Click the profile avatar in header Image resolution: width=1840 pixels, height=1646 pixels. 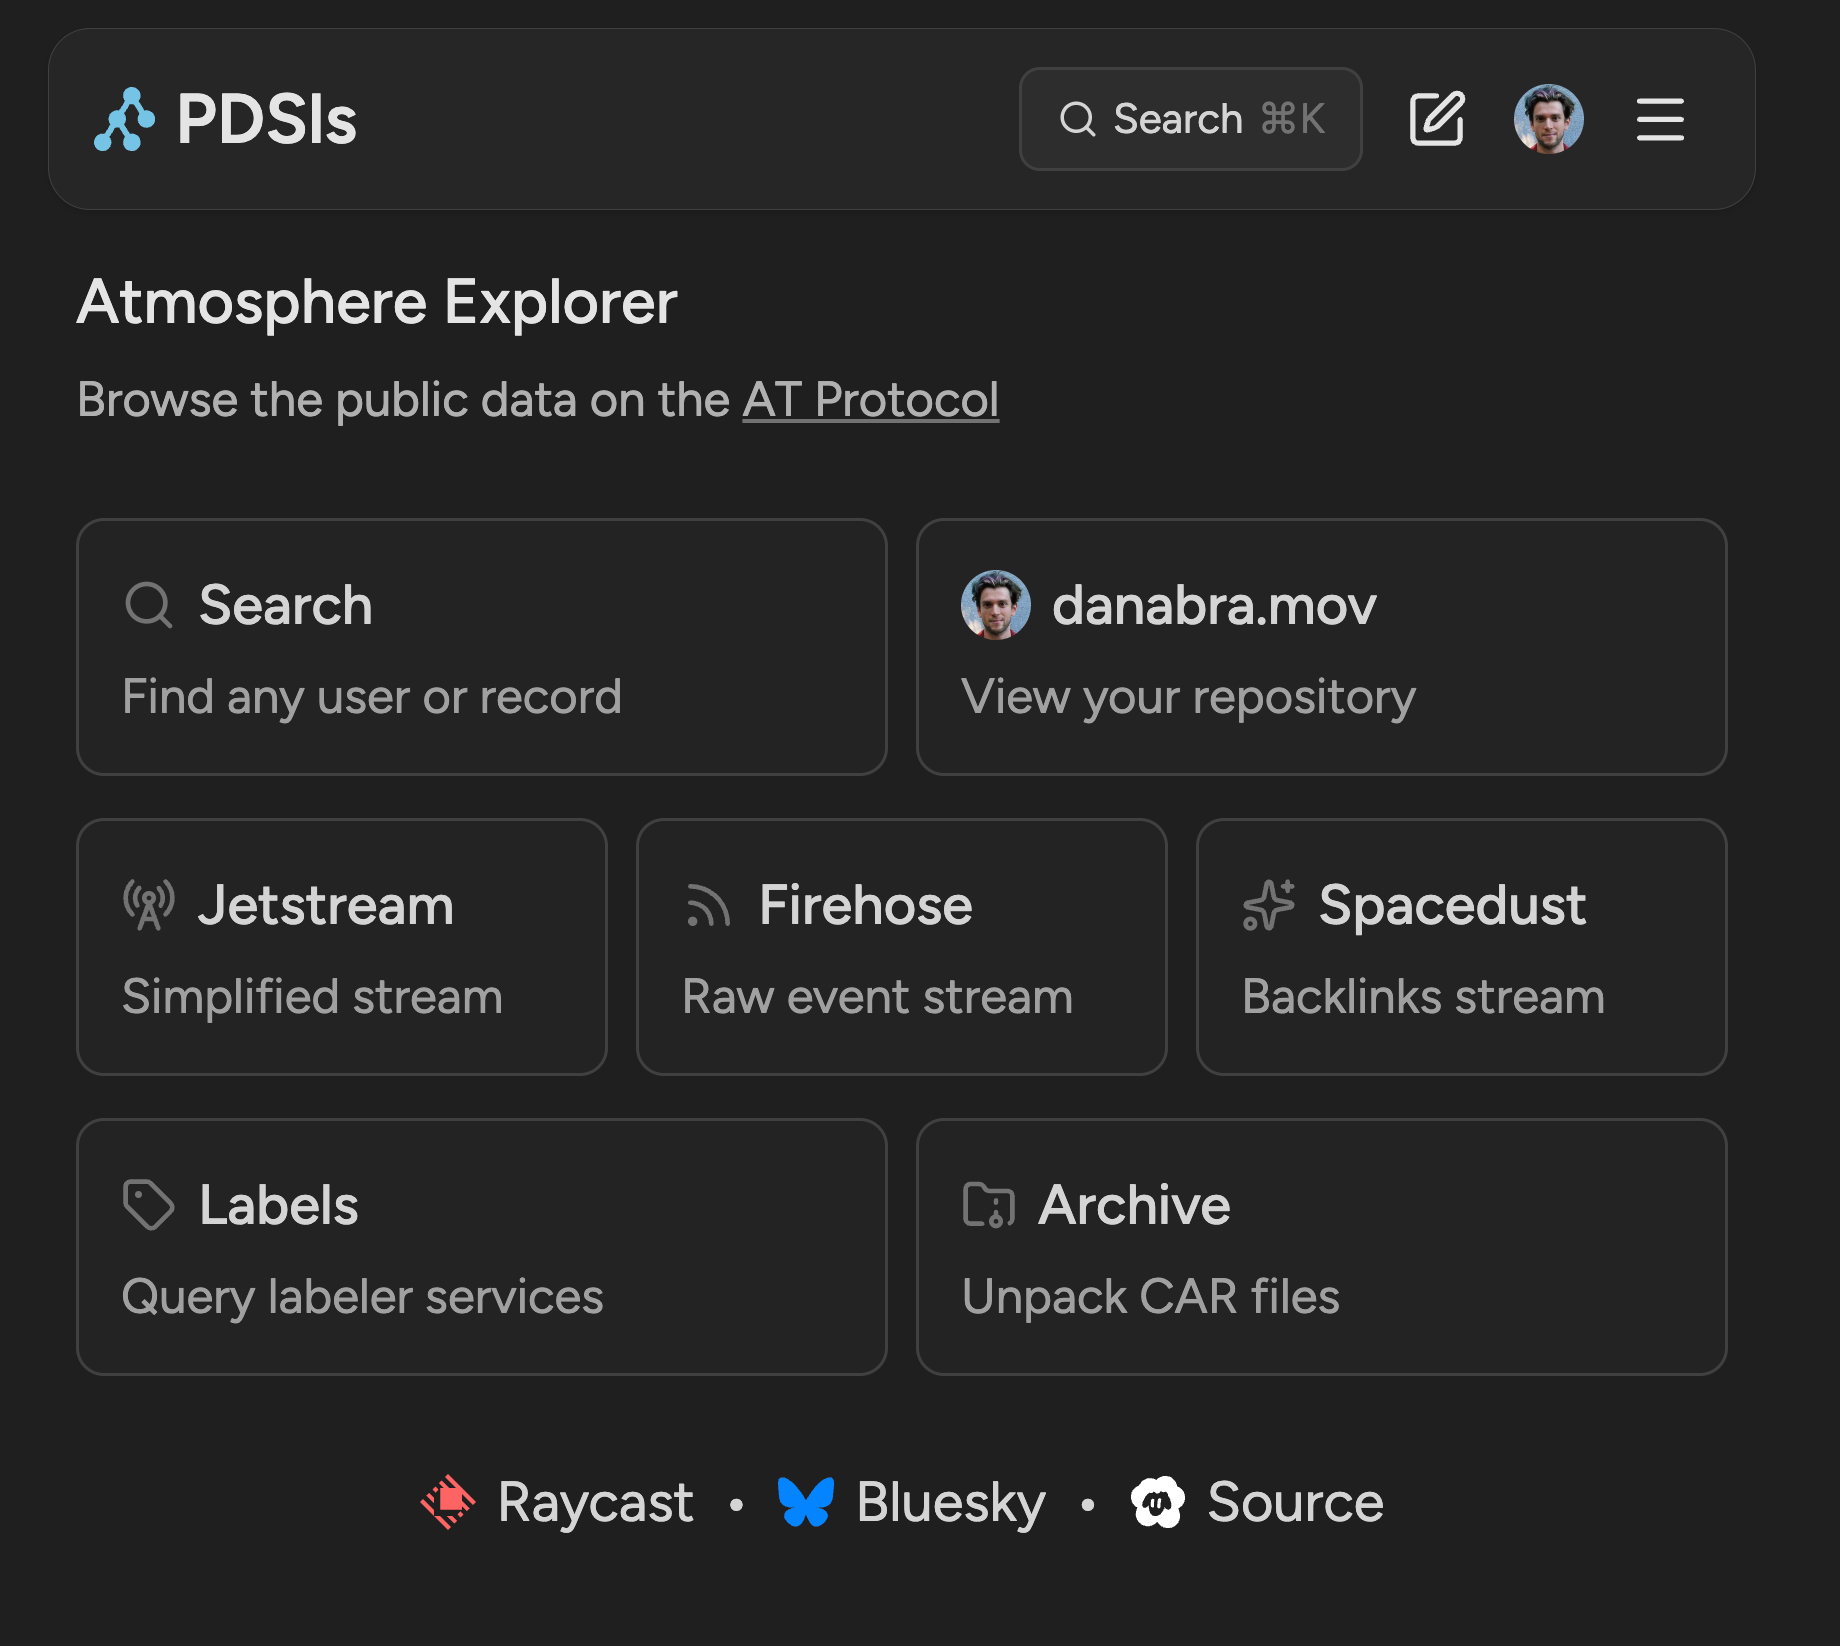pos(1548,120)
